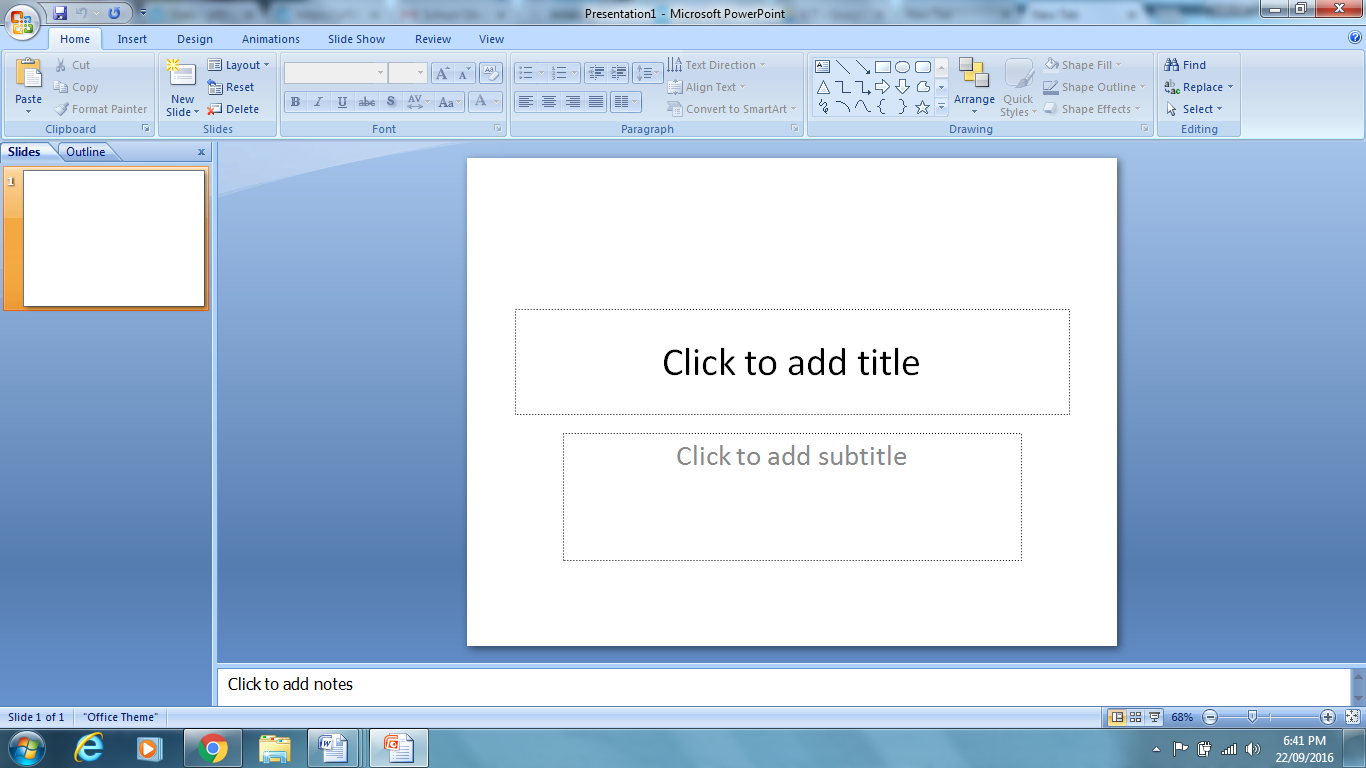
Task: Toggle Bold formatting
Action: [295, 102]
